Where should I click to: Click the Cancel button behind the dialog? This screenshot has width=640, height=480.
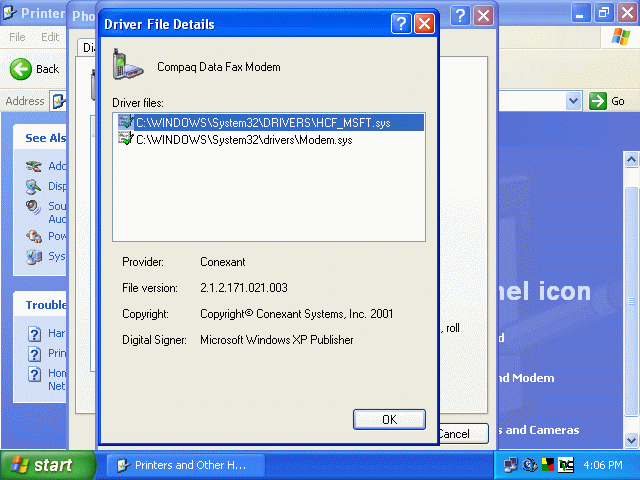[x=464, y=433]
